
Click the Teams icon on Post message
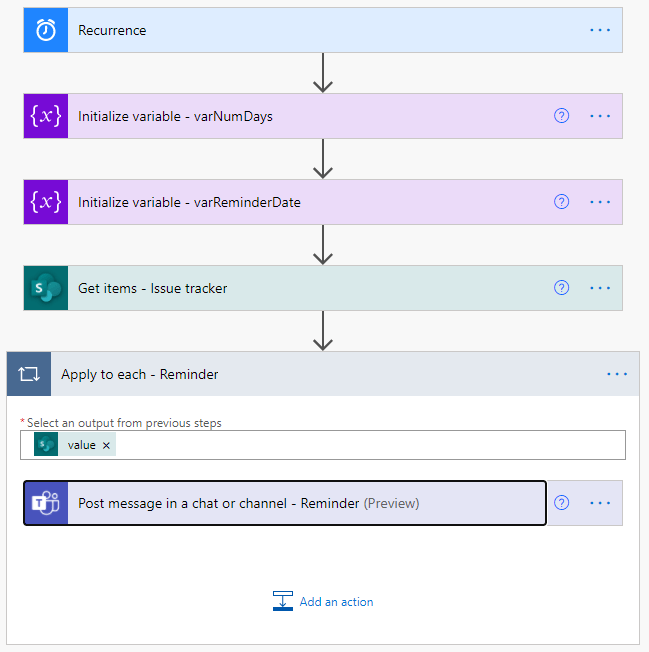pyautogui.click(x=46, y=503)
